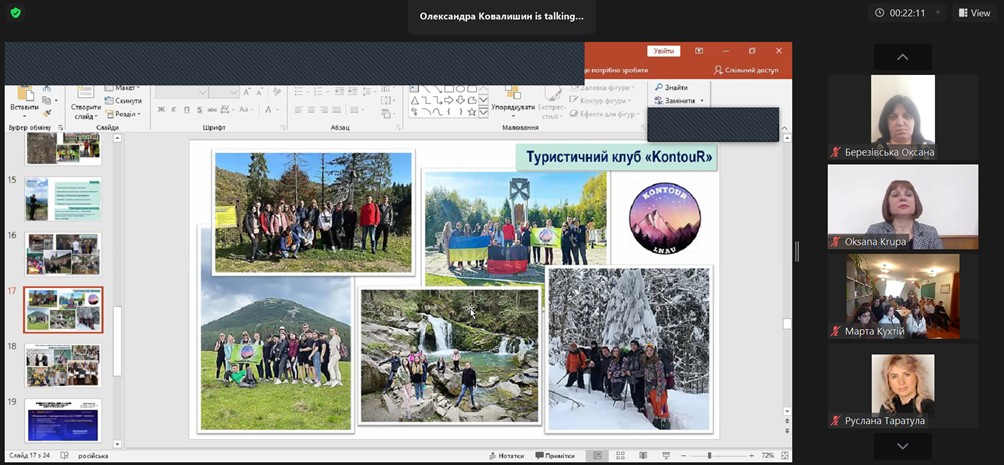Click the Знайти (Find) button

point(670,87)
